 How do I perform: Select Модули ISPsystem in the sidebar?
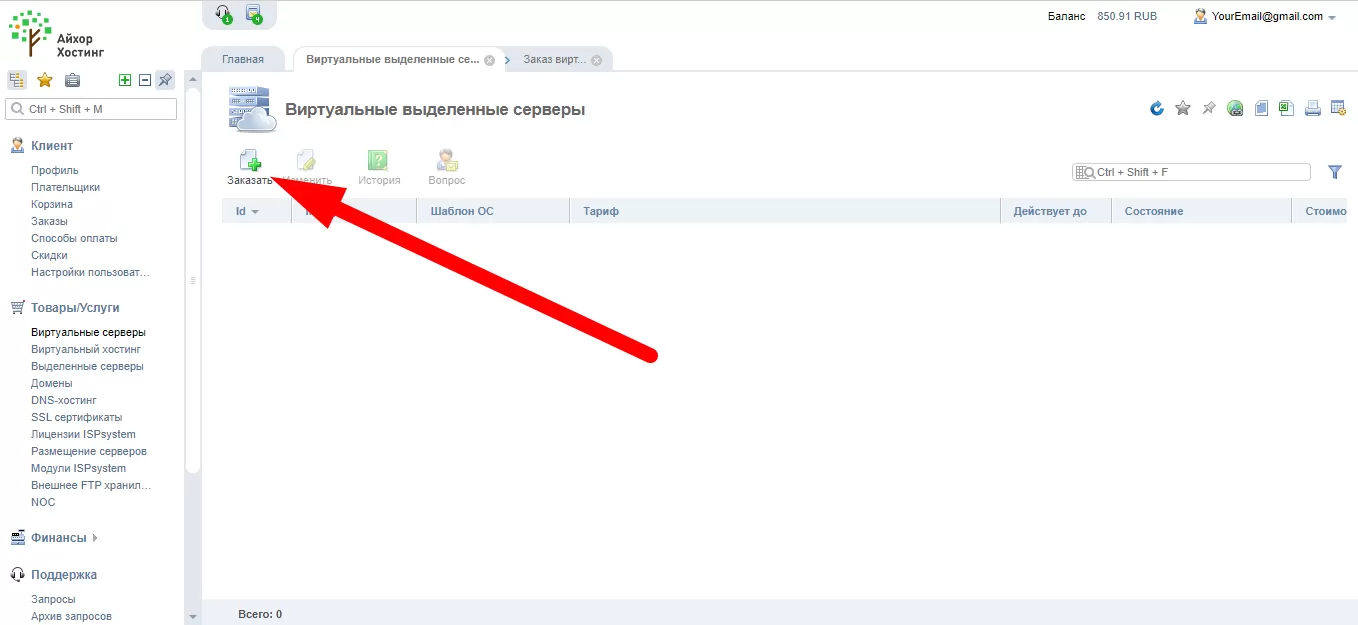[x=78, y=468]
